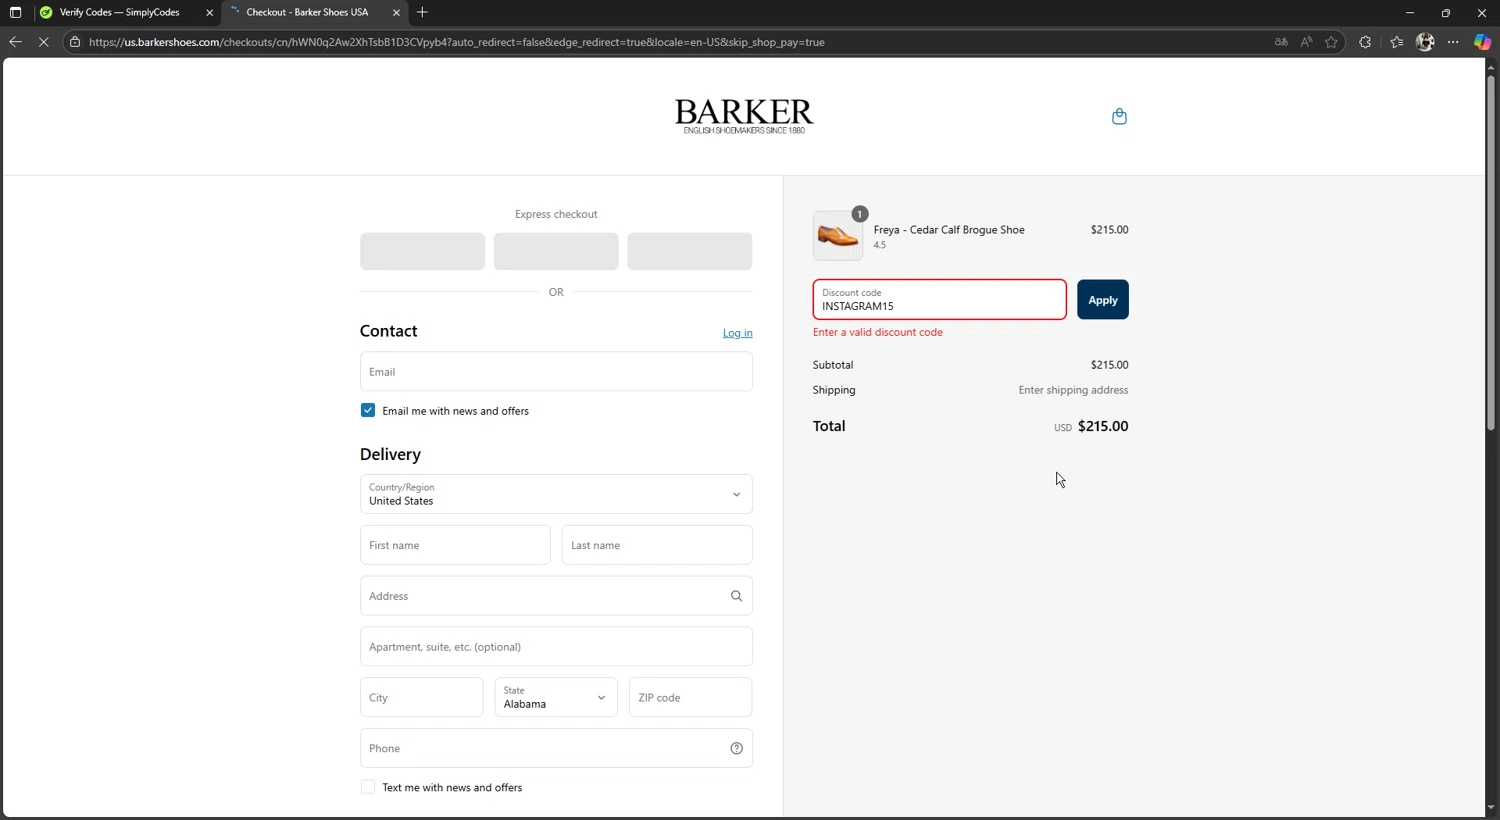Click the address search magnifier icon
Viewport: 1500px width, 820px height.
point(736,596)
